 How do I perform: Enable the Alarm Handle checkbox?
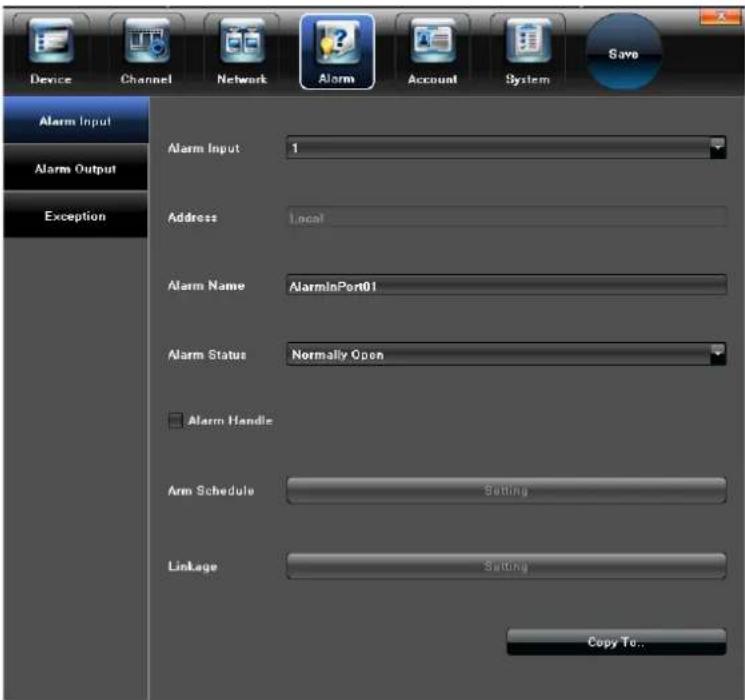[175, 421]
